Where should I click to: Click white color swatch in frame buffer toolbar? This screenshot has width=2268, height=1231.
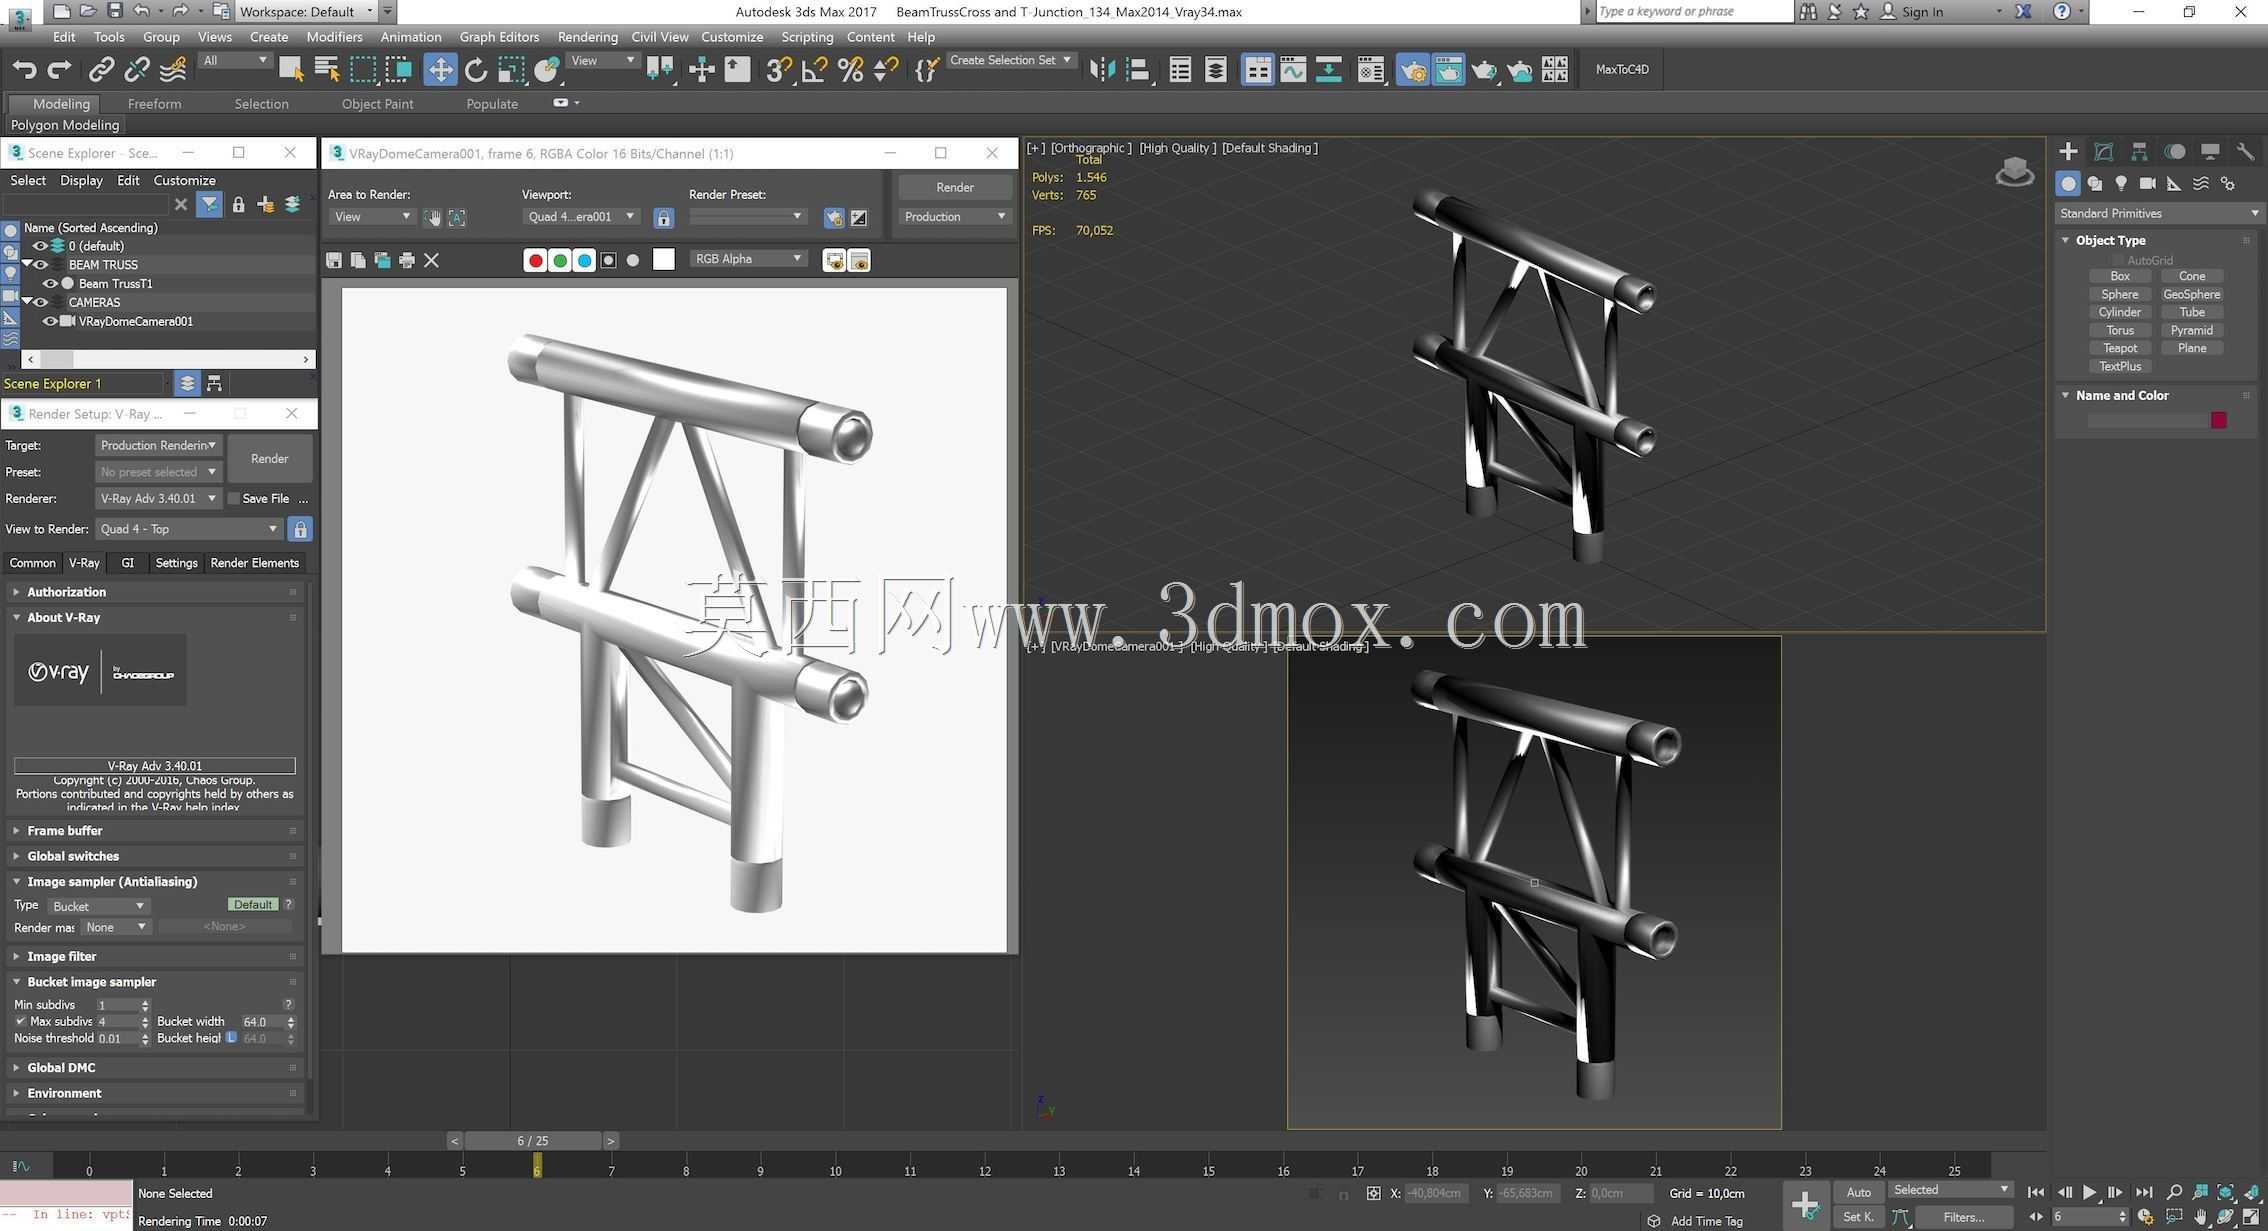664,260
